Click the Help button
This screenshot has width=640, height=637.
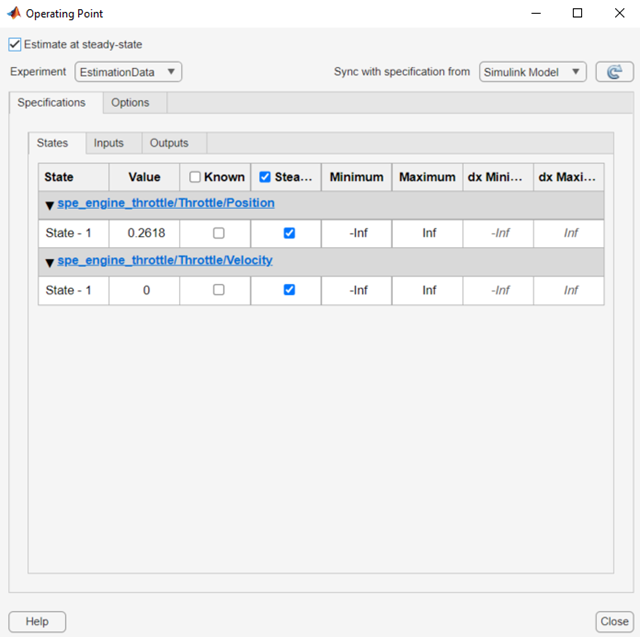point(37,621)
